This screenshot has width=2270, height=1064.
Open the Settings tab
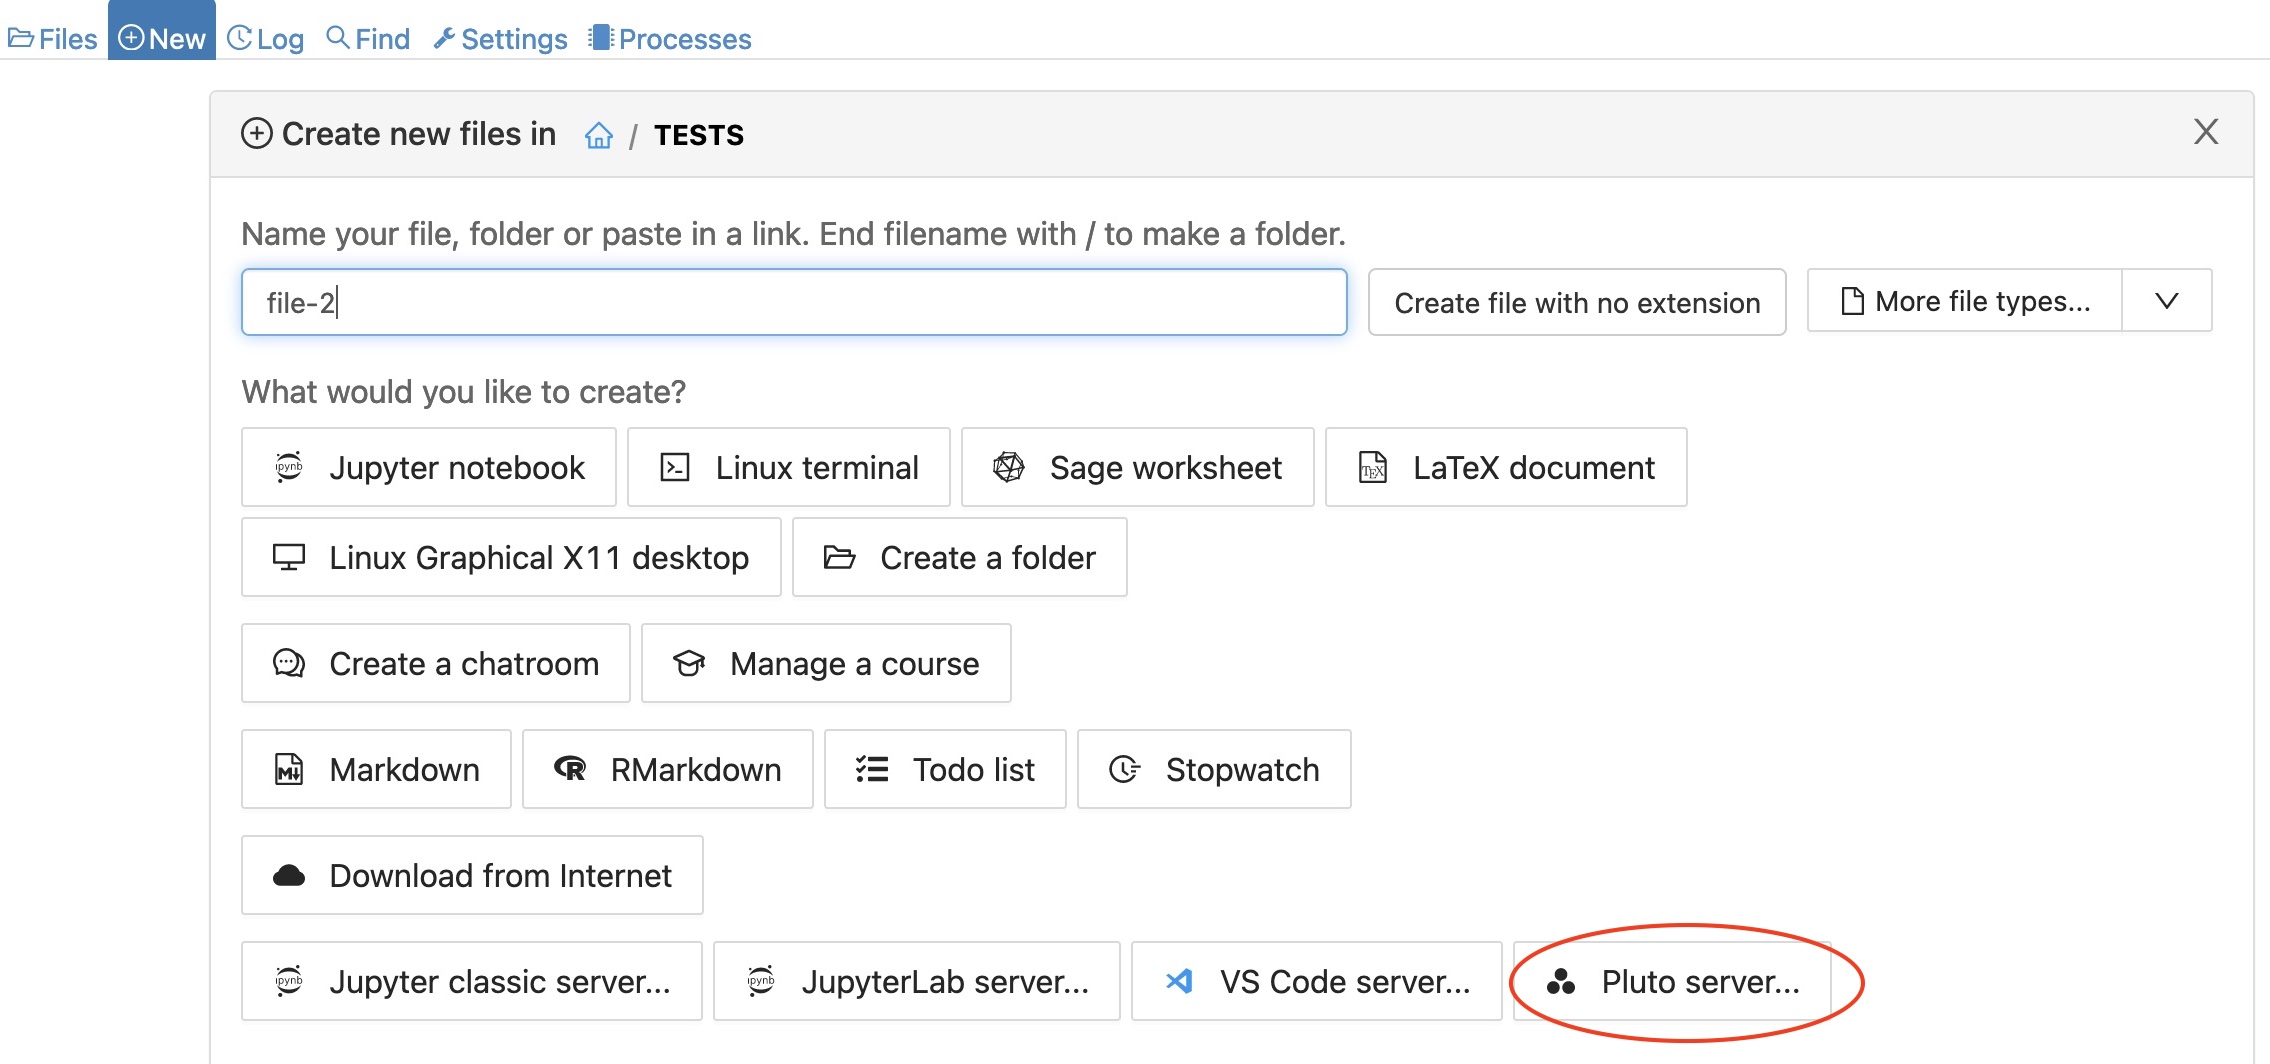500,38
